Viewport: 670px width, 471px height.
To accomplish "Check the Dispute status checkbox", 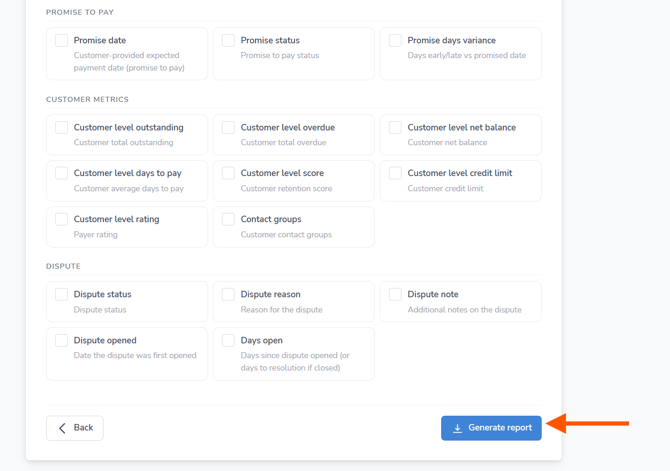I will click(62, 295).
